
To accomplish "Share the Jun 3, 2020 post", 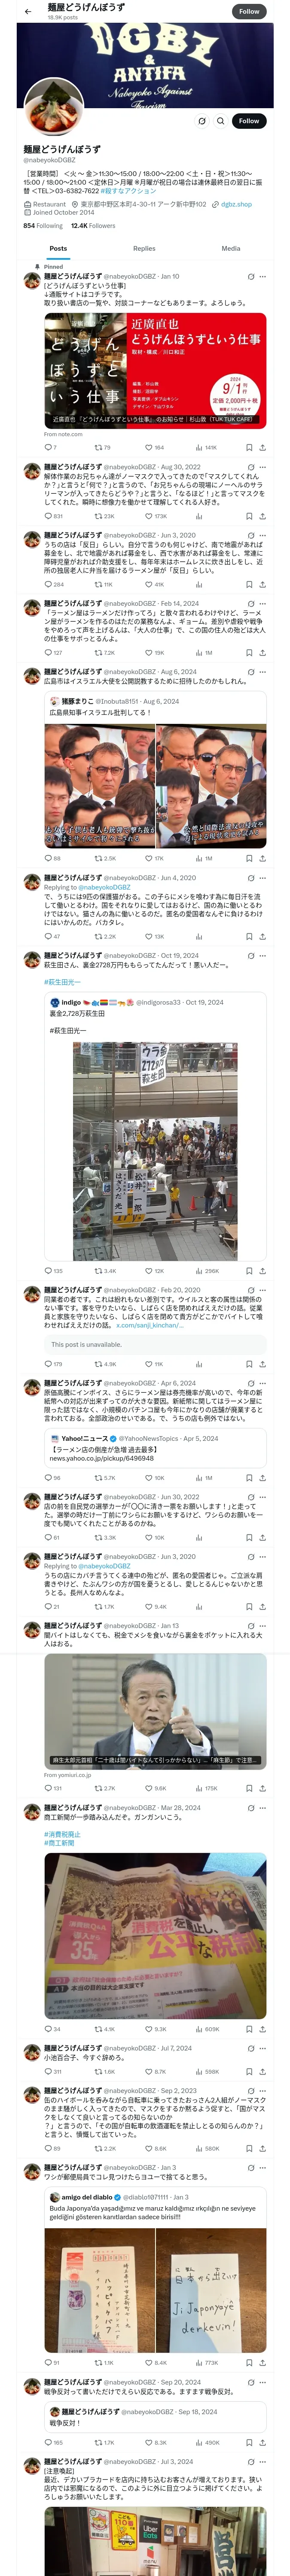I will pos(263,584).
